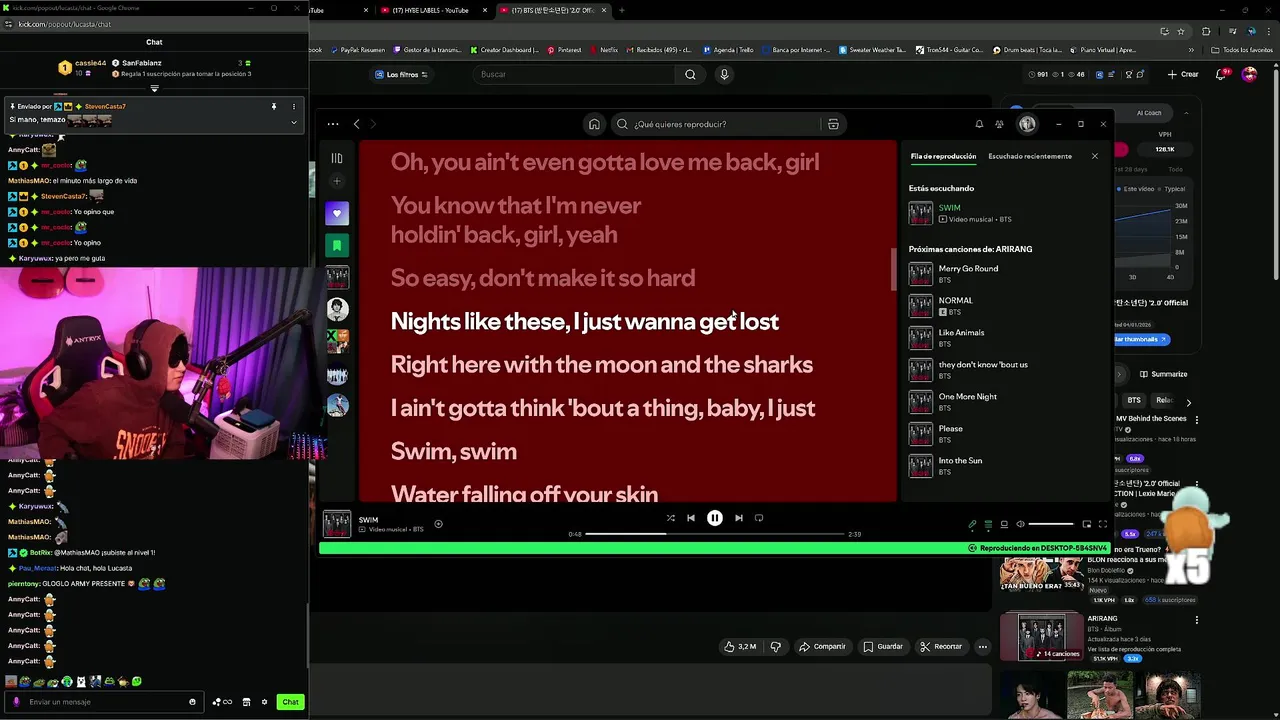The width and height of the screenshot is (1280, 720).
Task: Skip to next track in Spotify
Action: (x=738, y=518)
